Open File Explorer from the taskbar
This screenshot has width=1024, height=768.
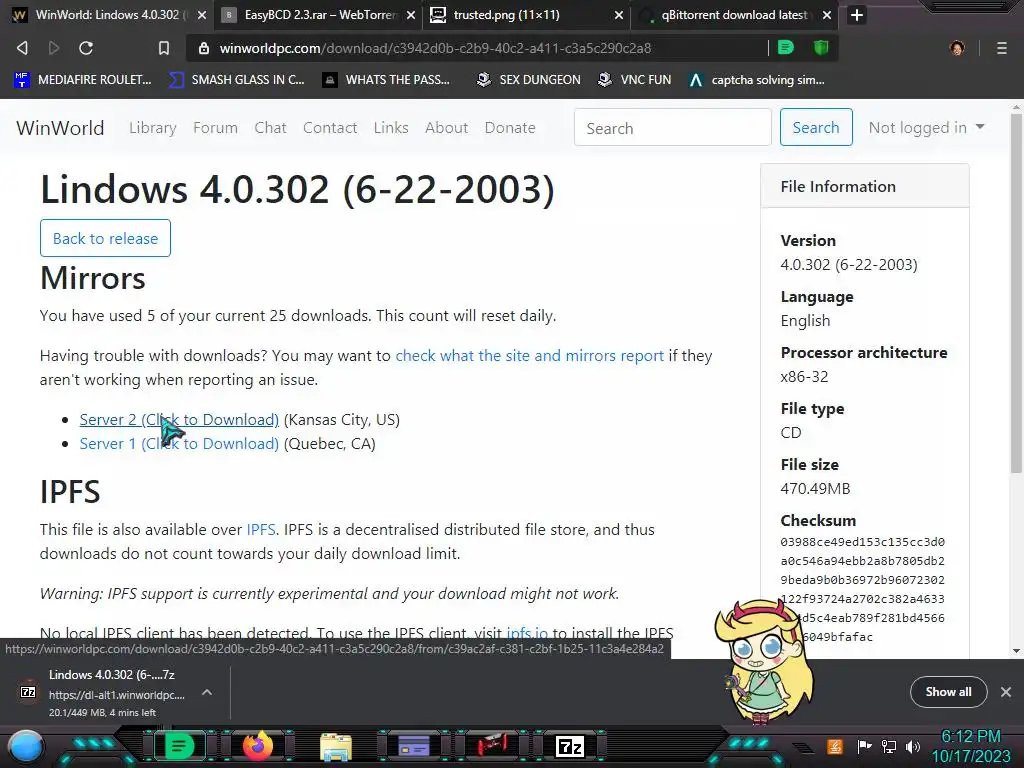[336, 747]
